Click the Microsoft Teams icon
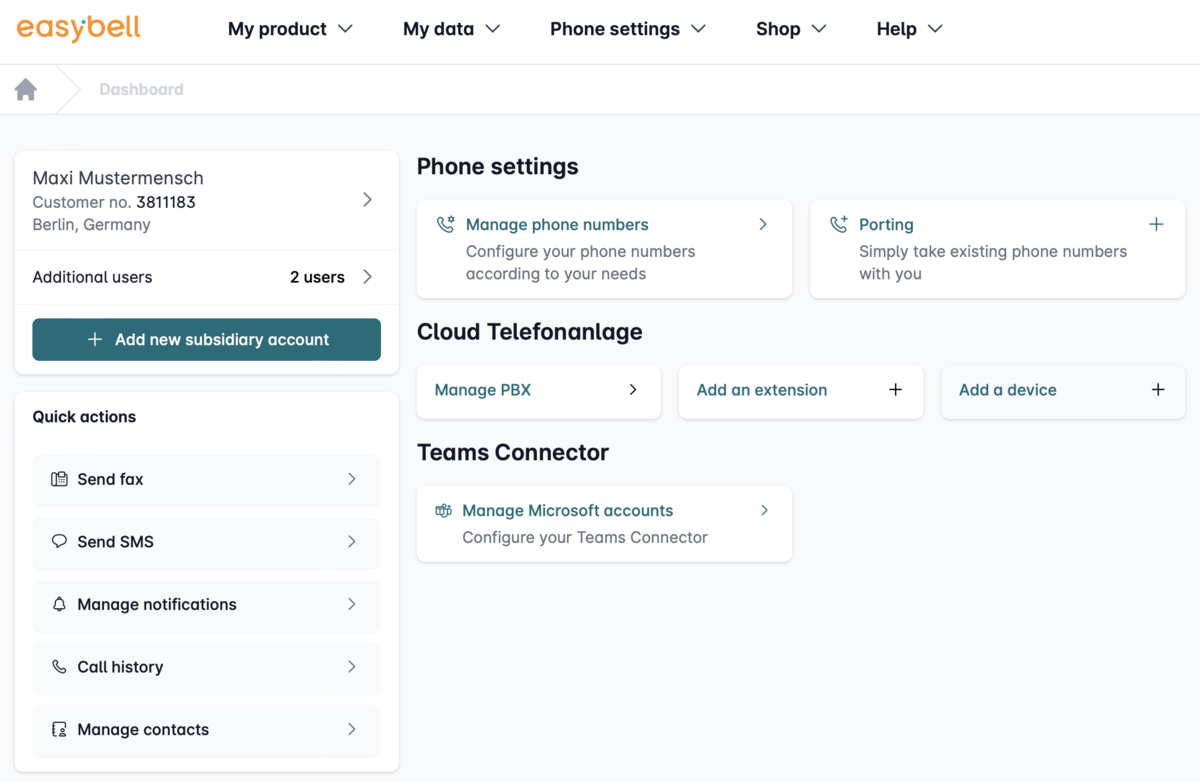Image resolution: width=1200 pixels, height=782 pixels. [443, 511]
